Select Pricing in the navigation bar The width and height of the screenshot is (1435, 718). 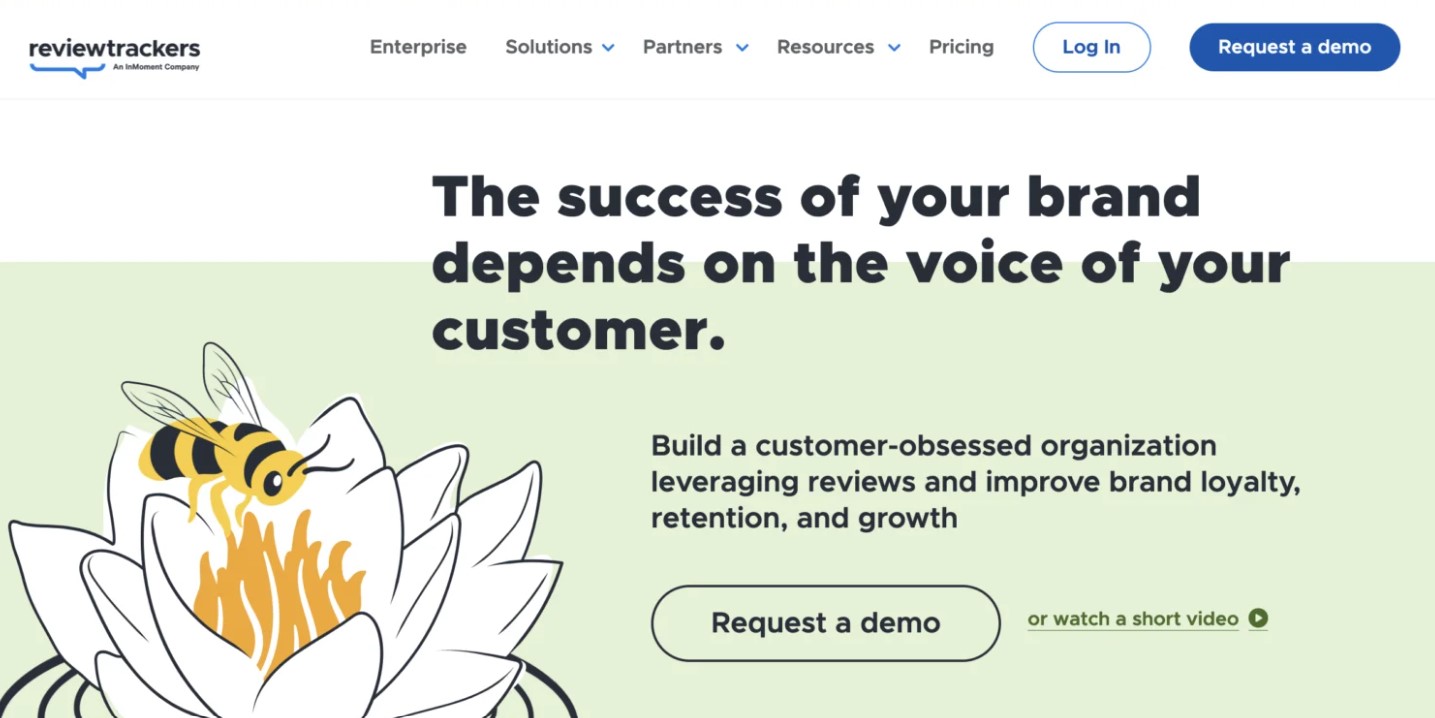961,47
